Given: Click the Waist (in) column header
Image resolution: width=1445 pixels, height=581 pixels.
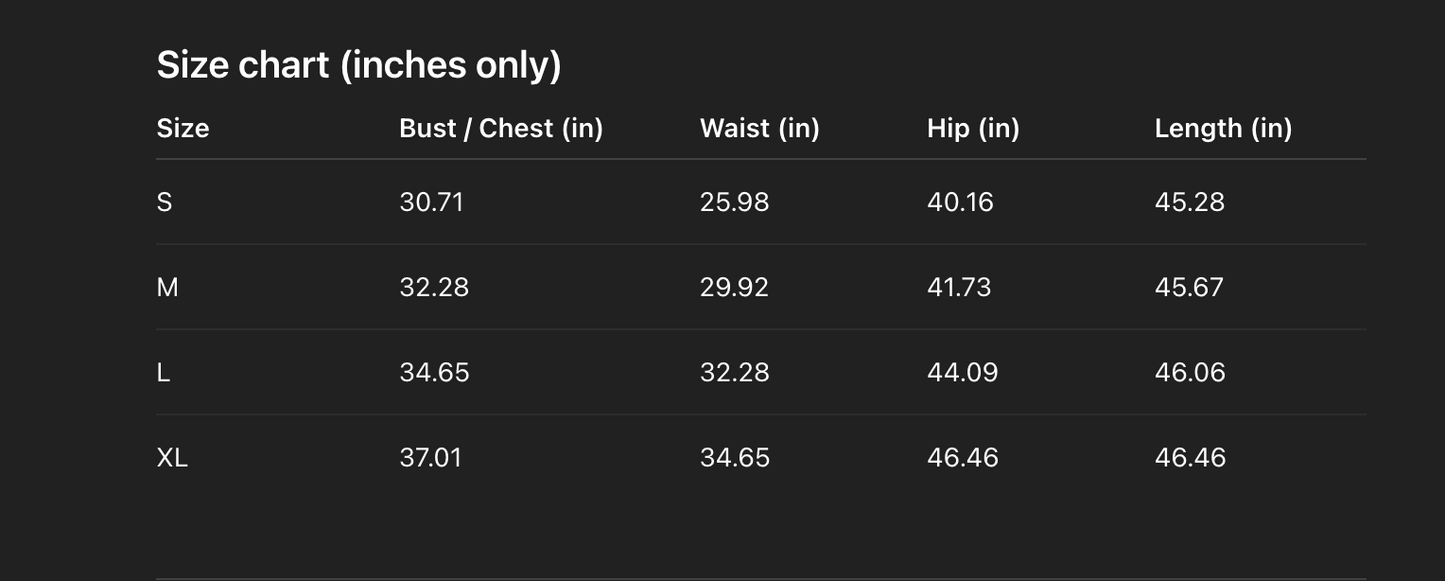Looking at the screenshot, I should coord(759,128).
